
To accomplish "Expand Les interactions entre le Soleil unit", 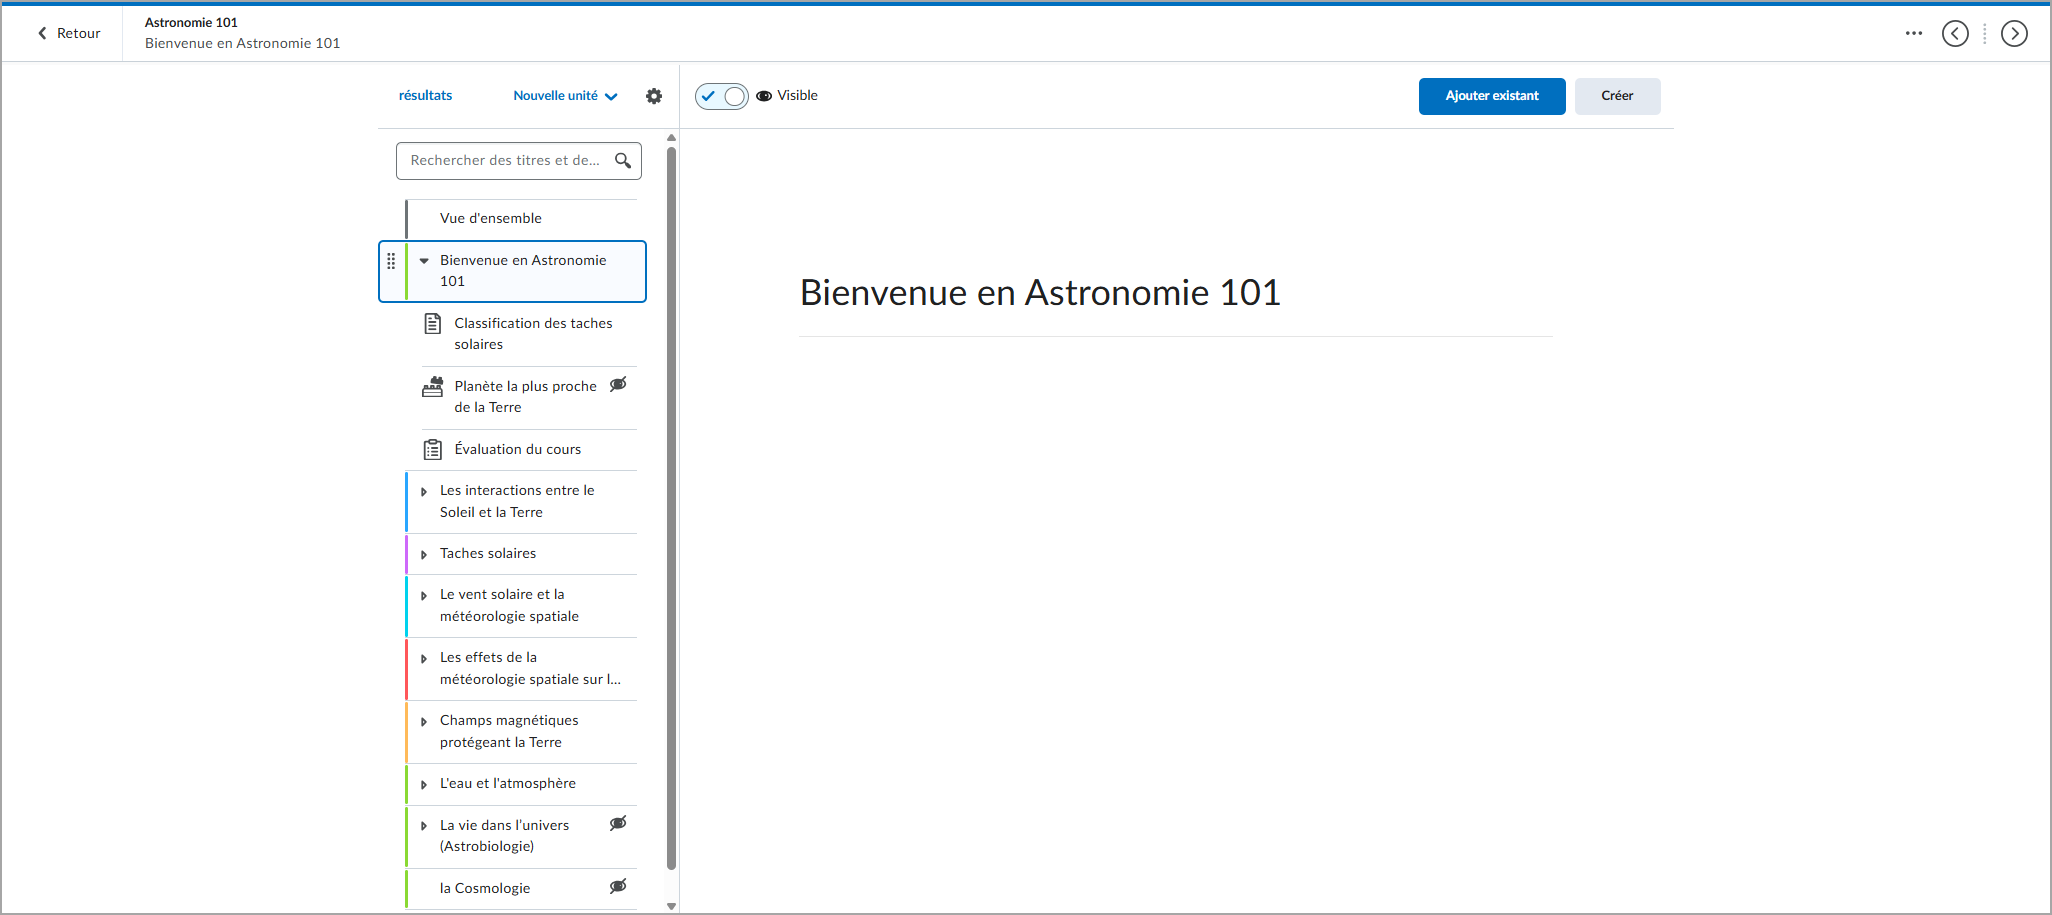I will pos(424,492).
